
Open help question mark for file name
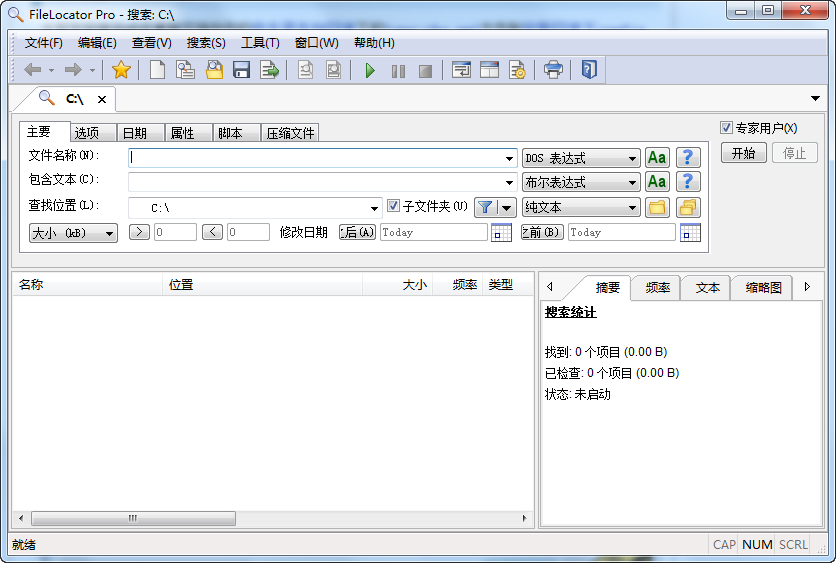click(x=688, y=158)
